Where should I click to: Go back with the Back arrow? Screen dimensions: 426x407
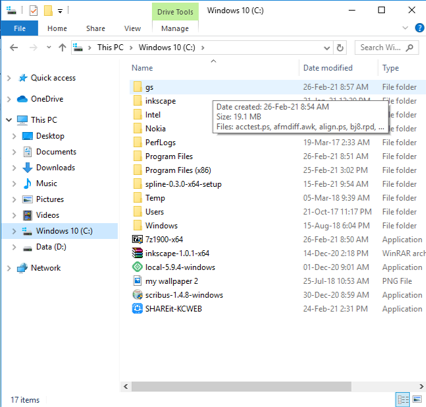click(14, 48)
